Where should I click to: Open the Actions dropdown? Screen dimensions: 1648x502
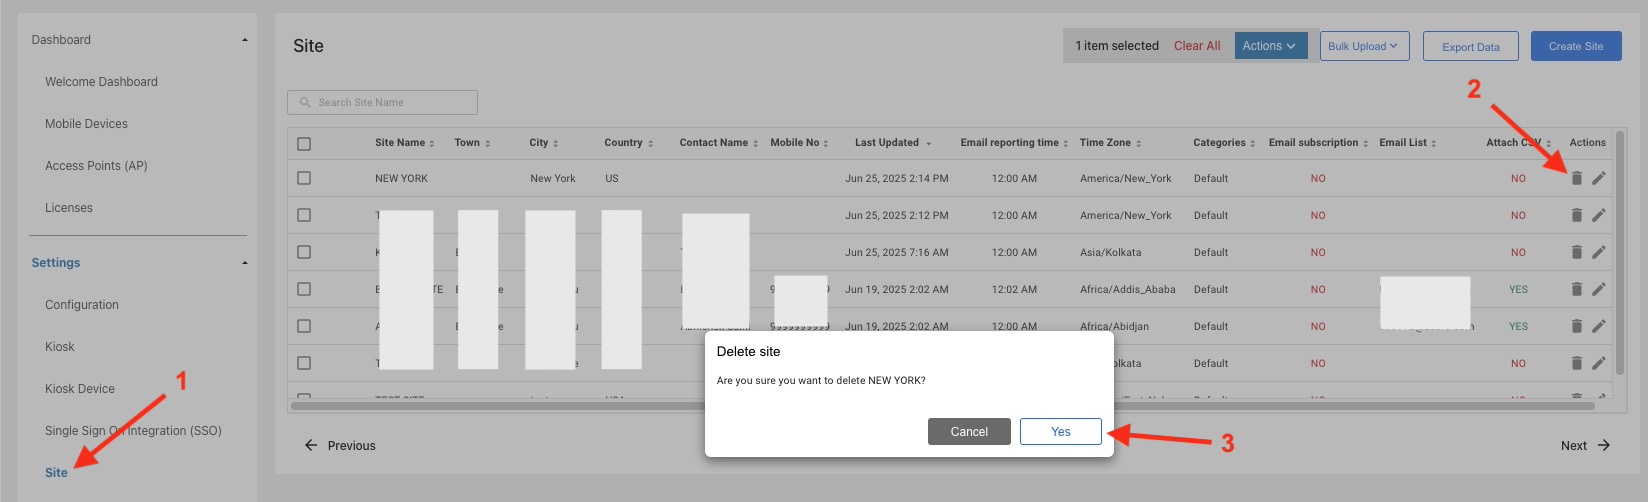1270,46
